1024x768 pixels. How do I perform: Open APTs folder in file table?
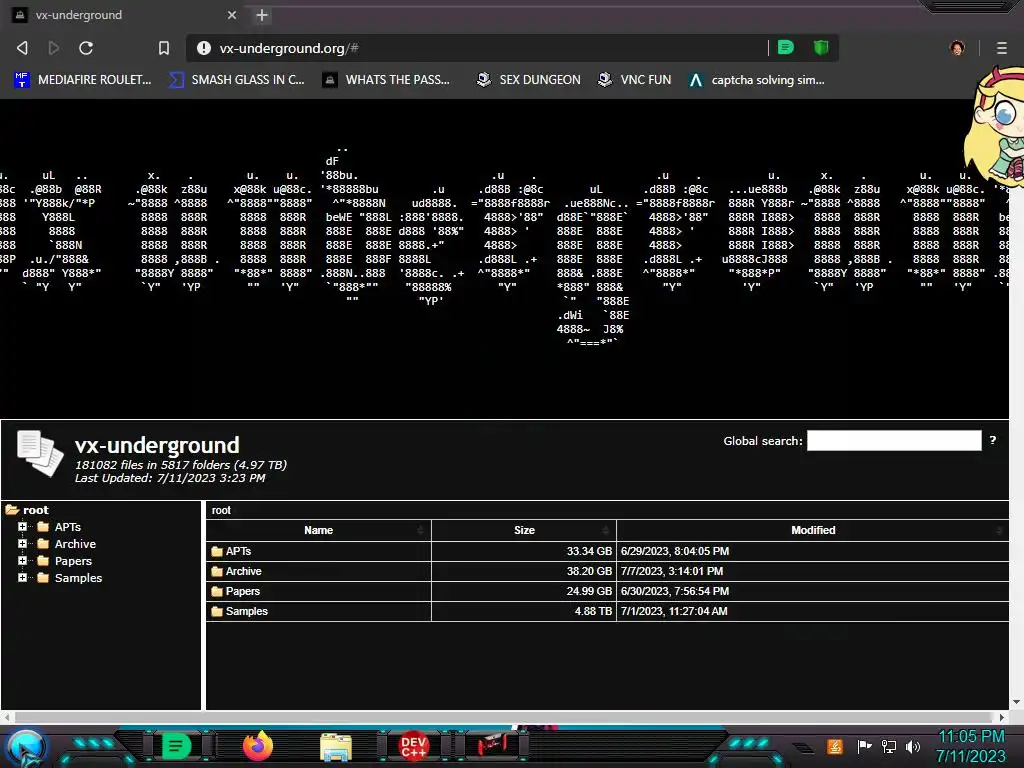(x=238, y=551)
